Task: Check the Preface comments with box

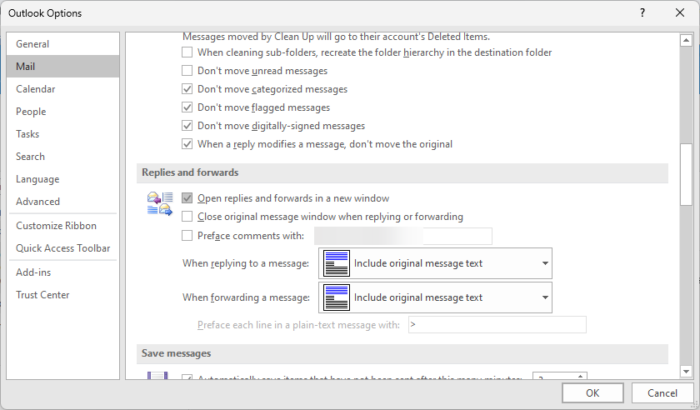Action: pos(187,235)
